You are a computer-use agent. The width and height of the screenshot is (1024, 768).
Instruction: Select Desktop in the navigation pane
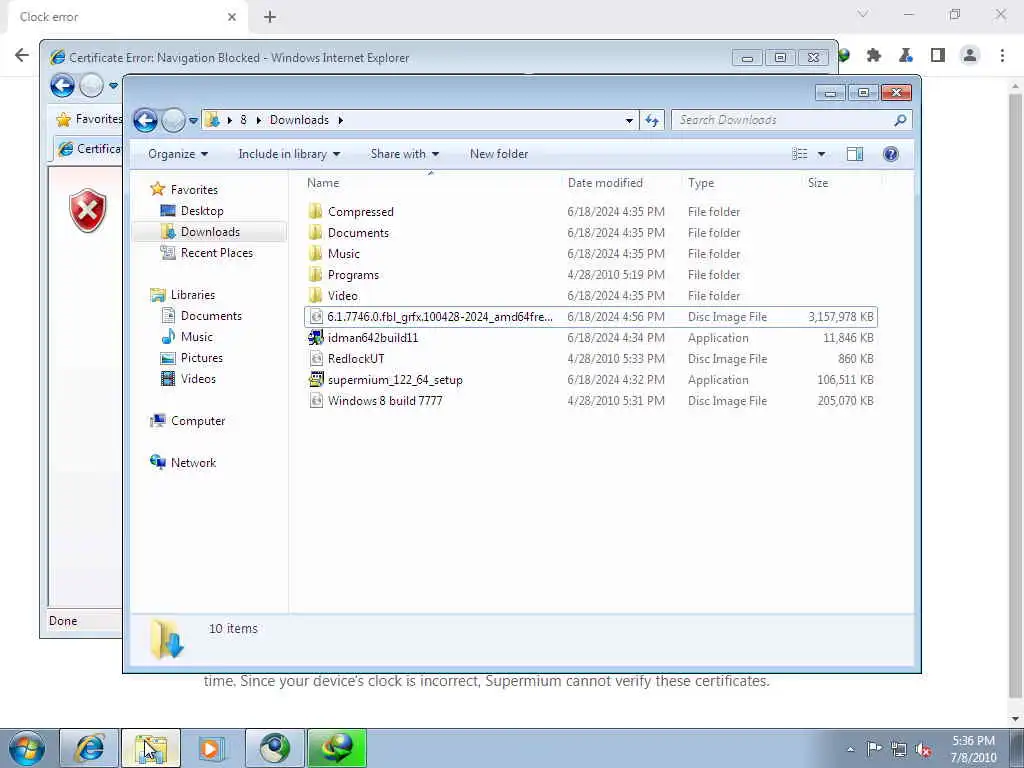point(202,211)
